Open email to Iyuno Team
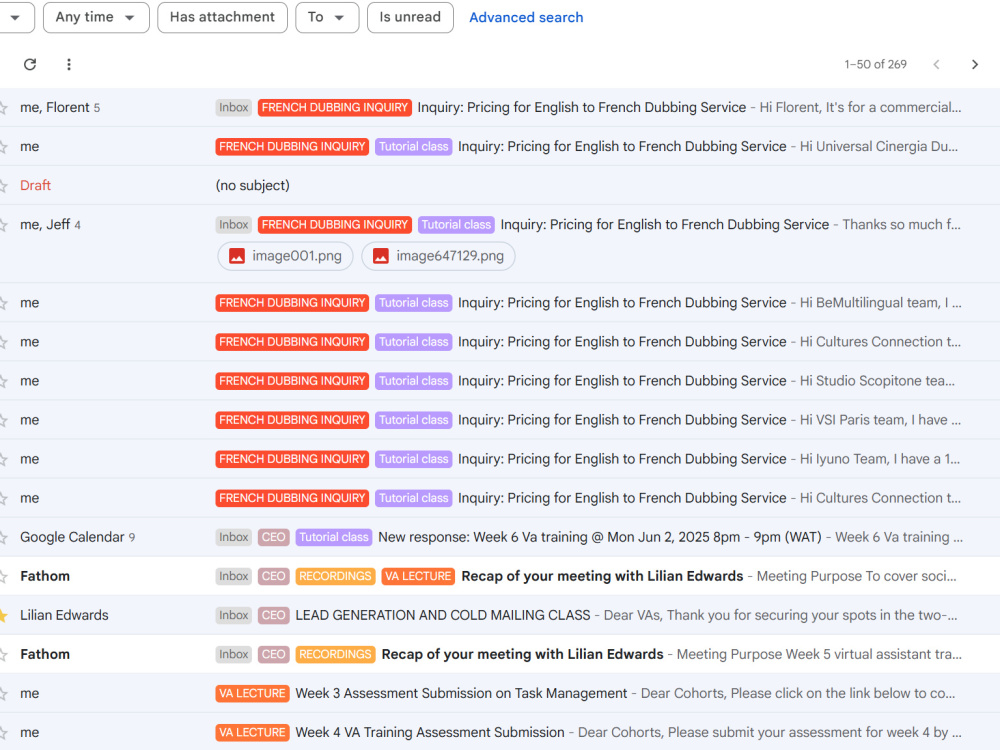The height and width of the screenshot is (750, 1000). 500,459
